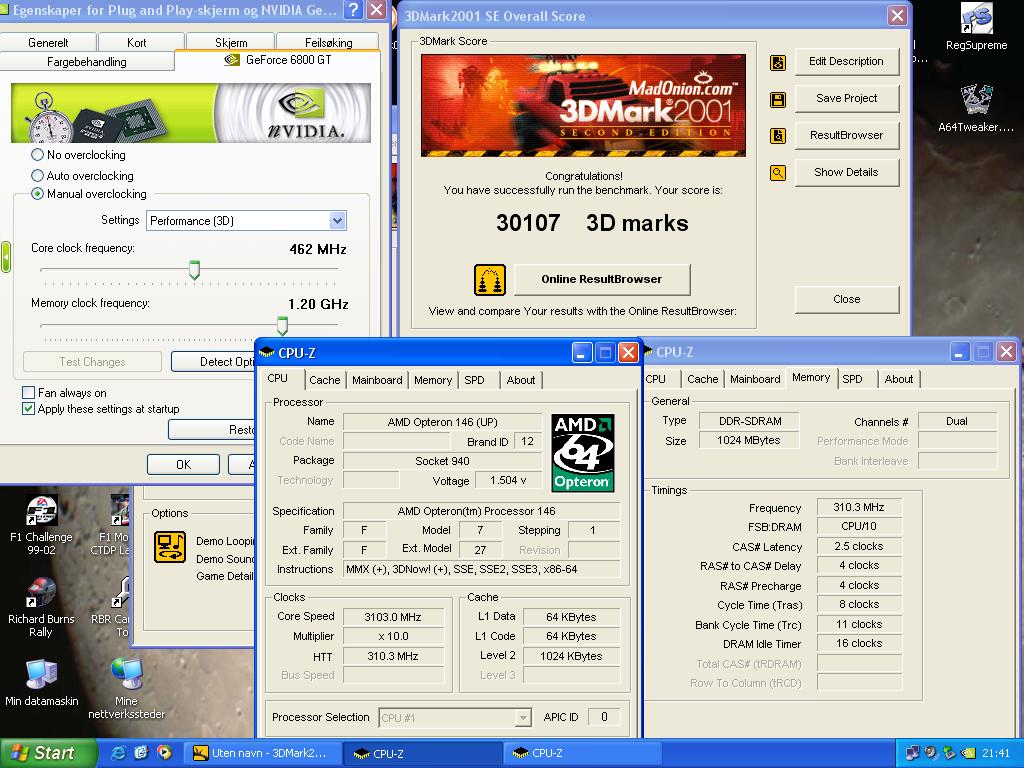Click the AMD Opteron 146 (UP) name field

click(x=442, y=422)
